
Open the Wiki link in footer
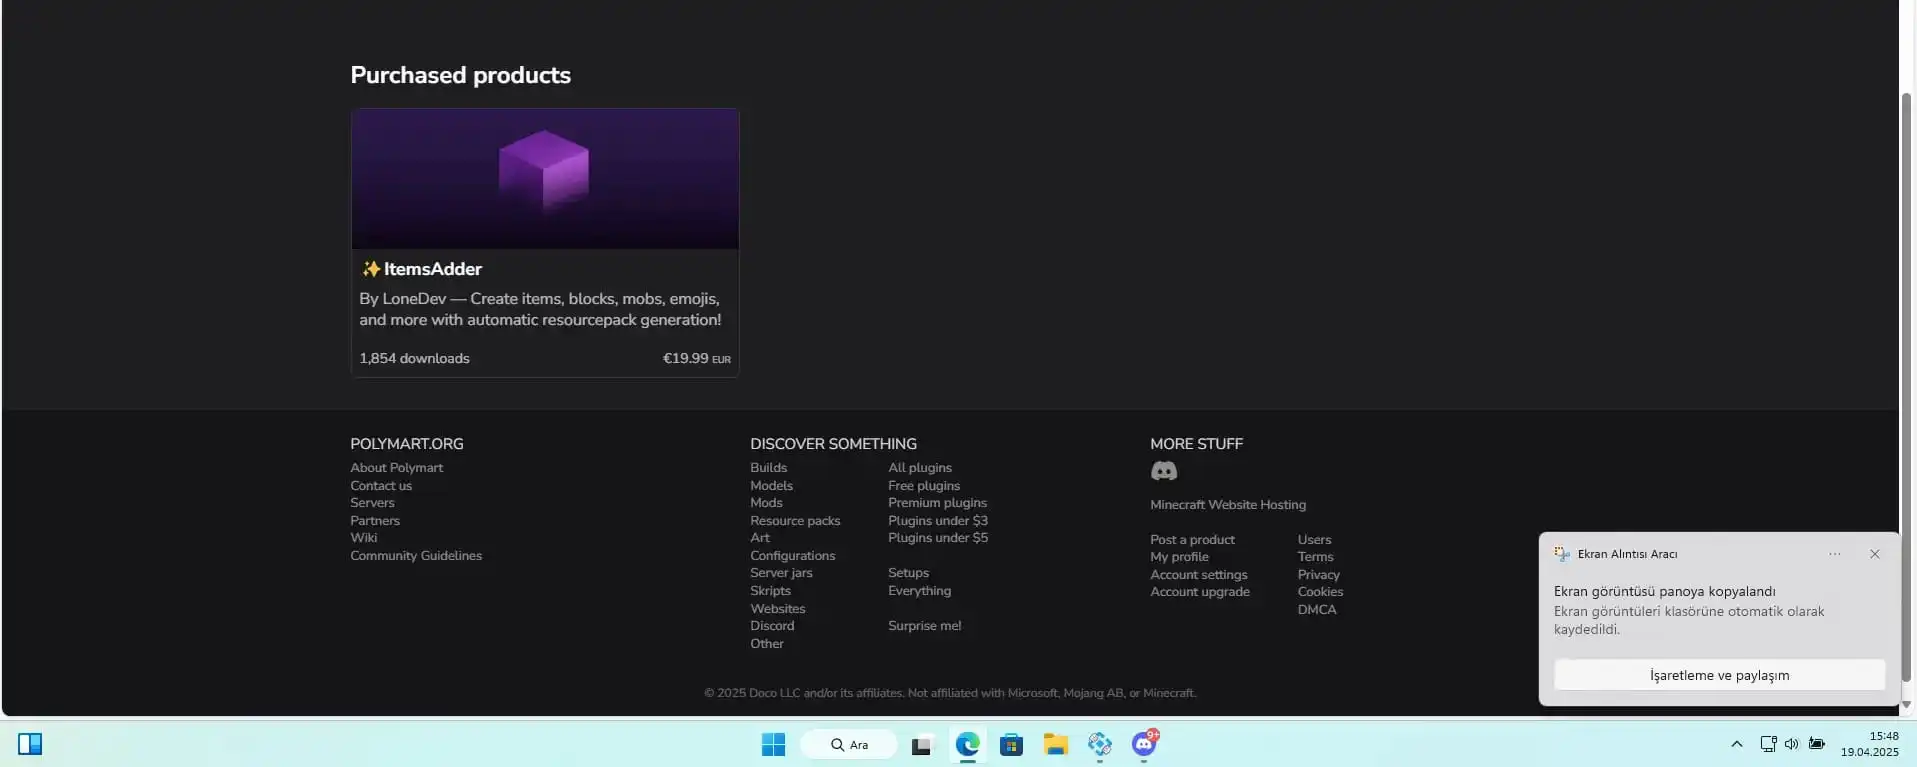364,538
